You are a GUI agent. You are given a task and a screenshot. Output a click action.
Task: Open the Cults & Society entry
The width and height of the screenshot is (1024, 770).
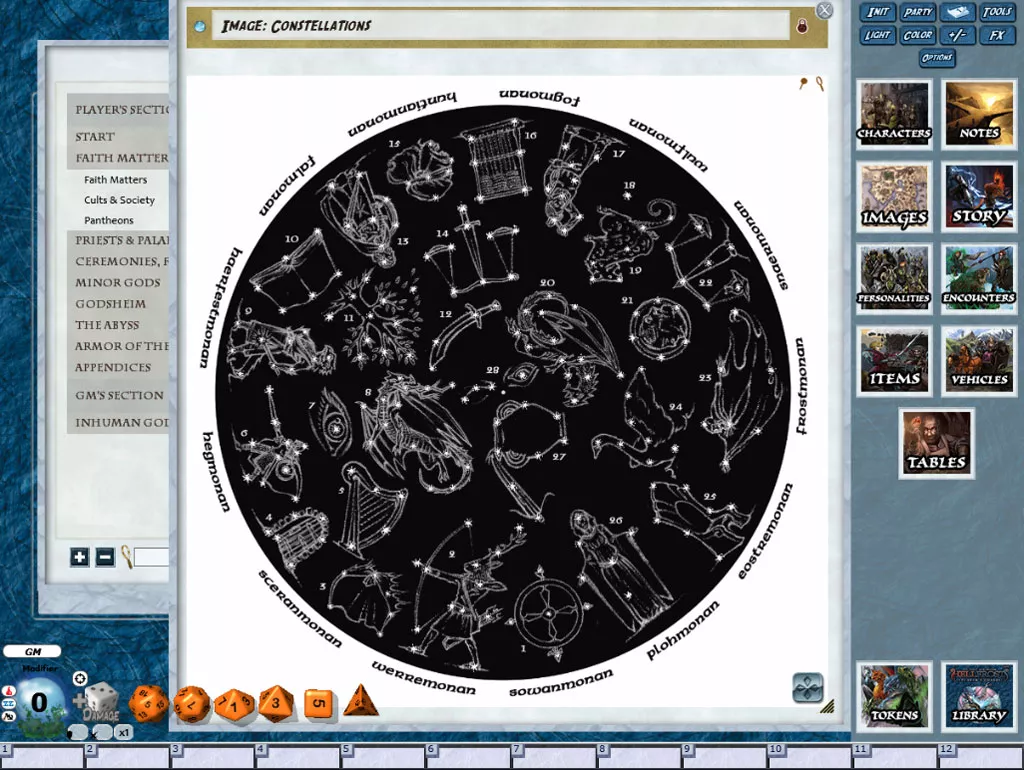click(x=119, y=200)
